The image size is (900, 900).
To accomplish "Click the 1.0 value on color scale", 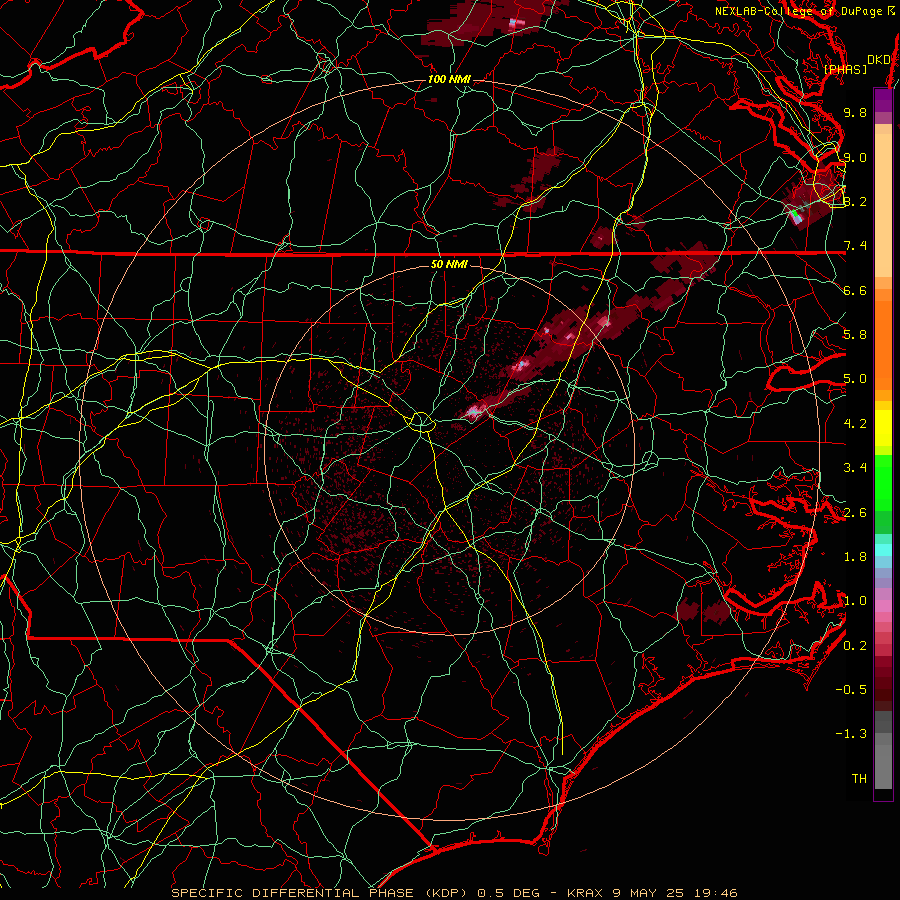I will pos(855,601).
